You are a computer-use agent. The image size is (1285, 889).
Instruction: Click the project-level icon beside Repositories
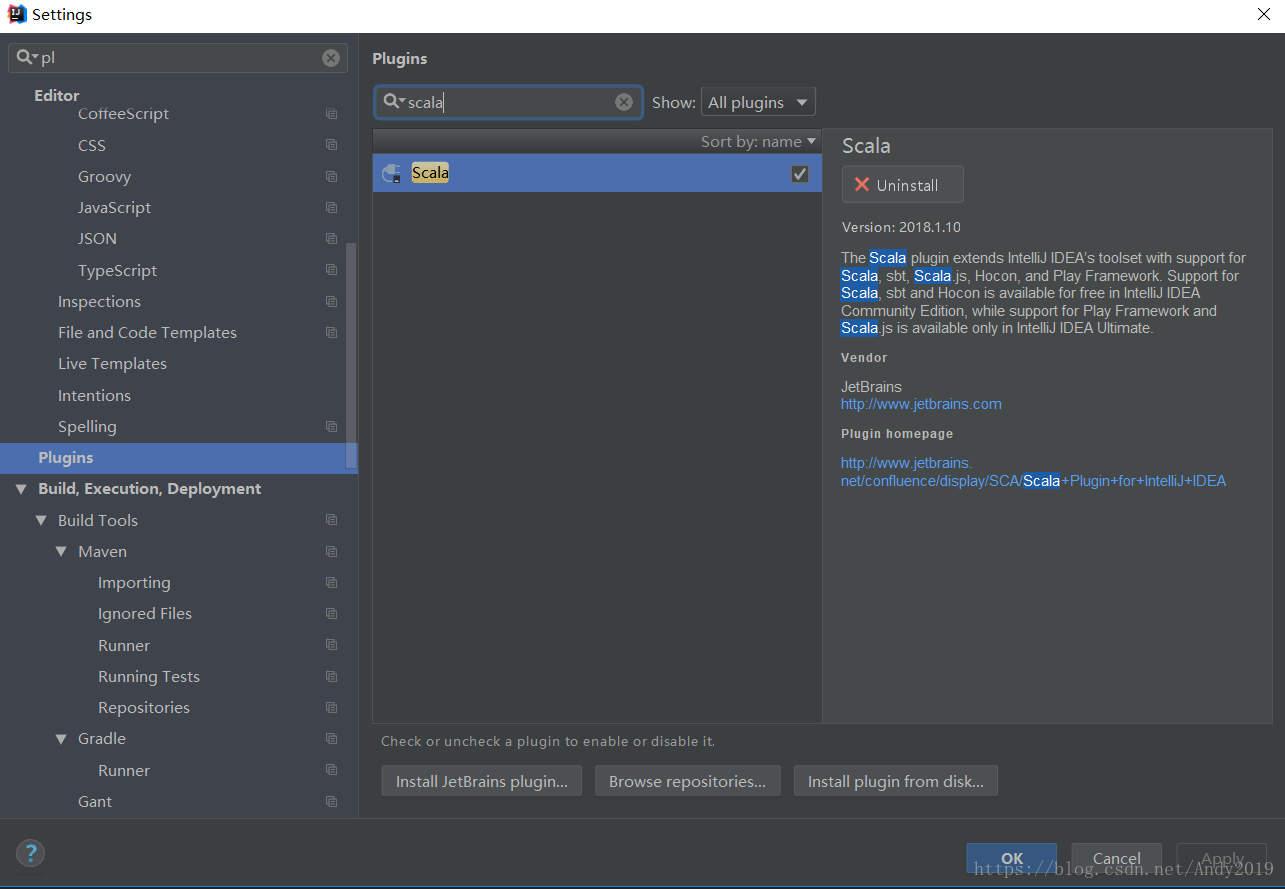332,708
